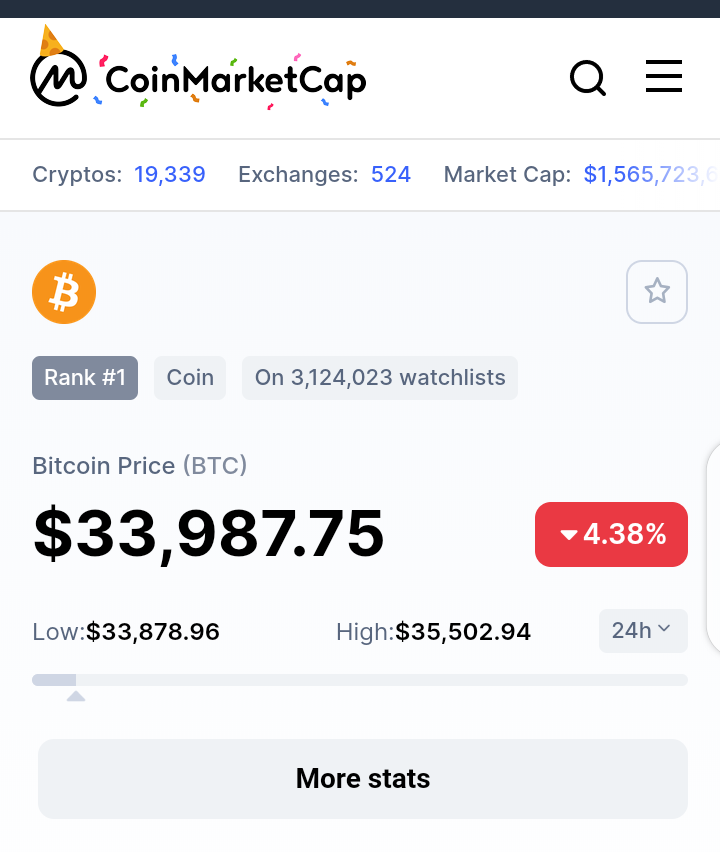Open the search magnifier icon
The height and width of the screenshot is (852, 720).
(588, 78)
